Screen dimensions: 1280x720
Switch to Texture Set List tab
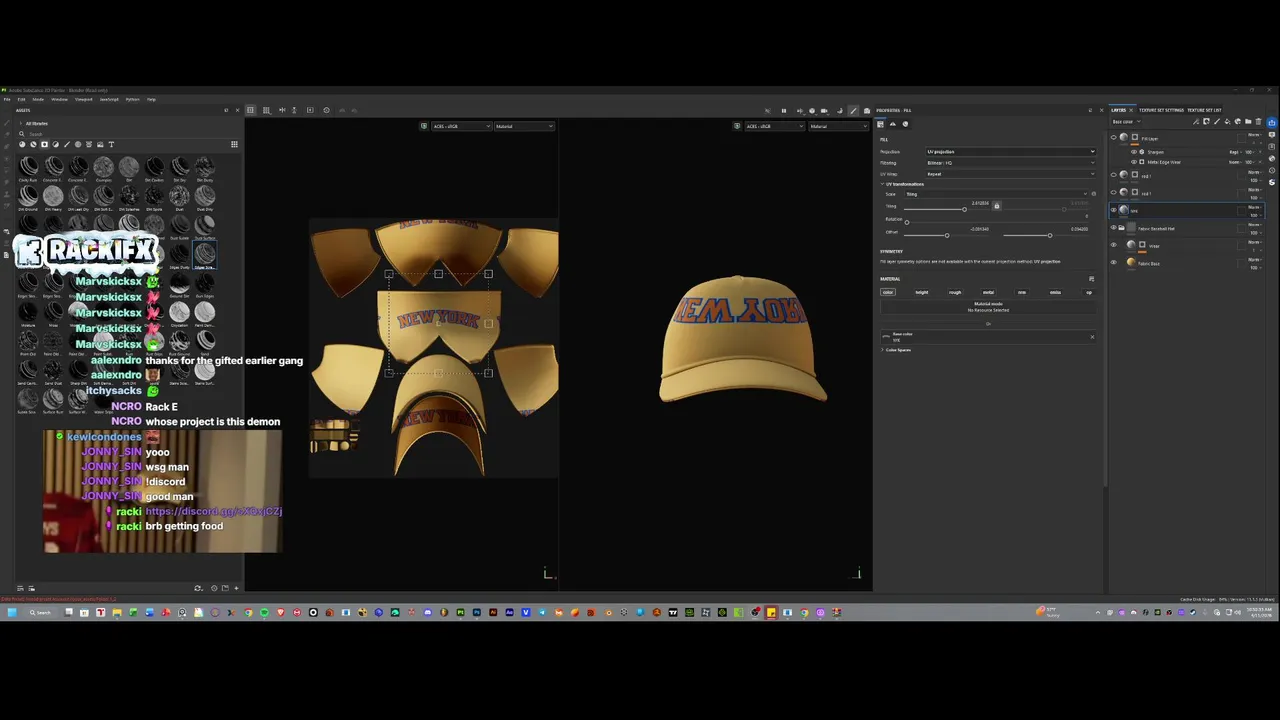1204,110
